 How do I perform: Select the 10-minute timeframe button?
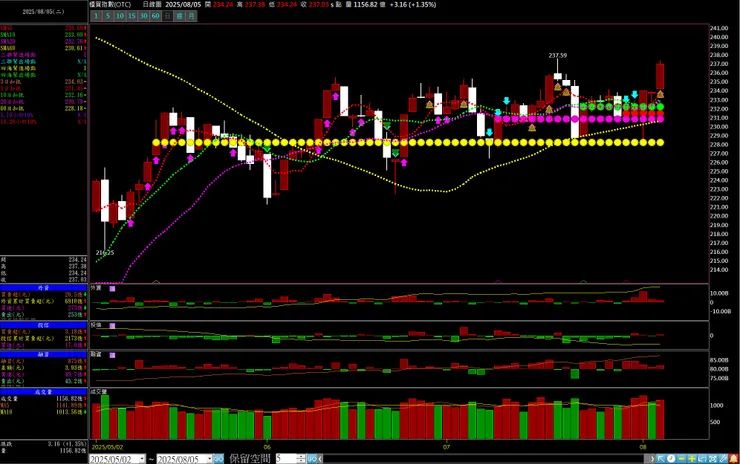(x=120, y=16)
